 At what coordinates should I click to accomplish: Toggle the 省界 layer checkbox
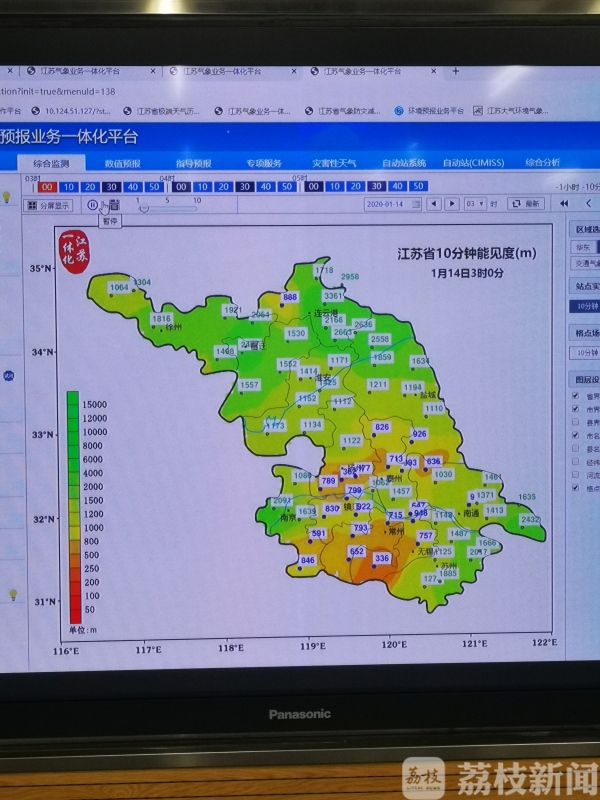(574, 394)
